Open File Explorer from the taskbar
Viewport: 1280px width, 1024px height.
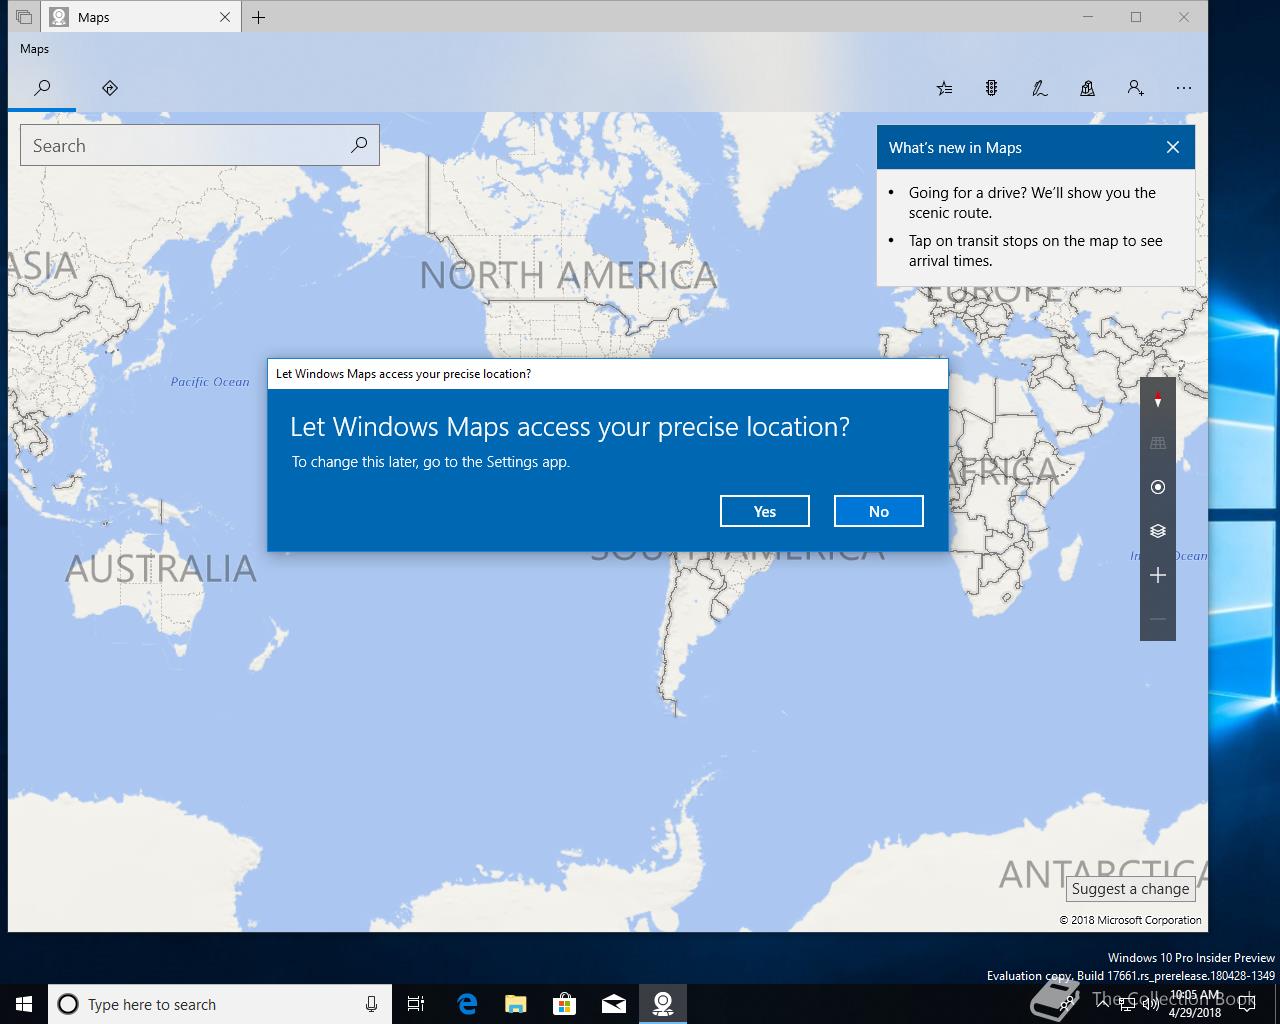coord(515,1004)
